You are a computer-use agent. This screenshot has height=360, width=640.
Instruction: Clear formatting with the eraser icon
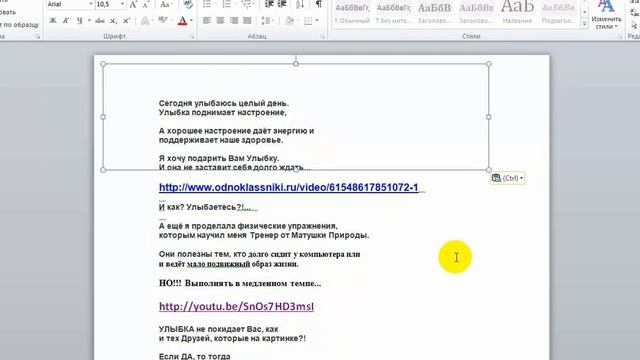click(188, 4)
